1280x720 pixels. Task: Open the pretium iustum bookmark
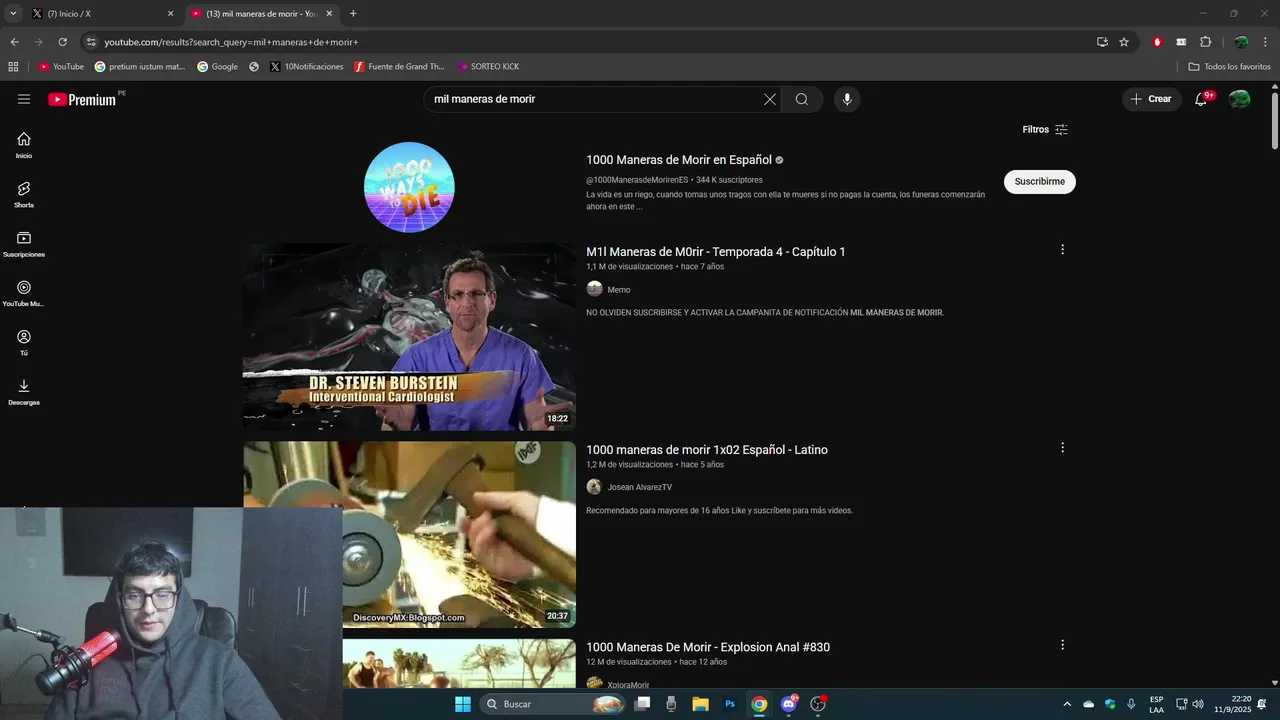(x=140, y=67)
